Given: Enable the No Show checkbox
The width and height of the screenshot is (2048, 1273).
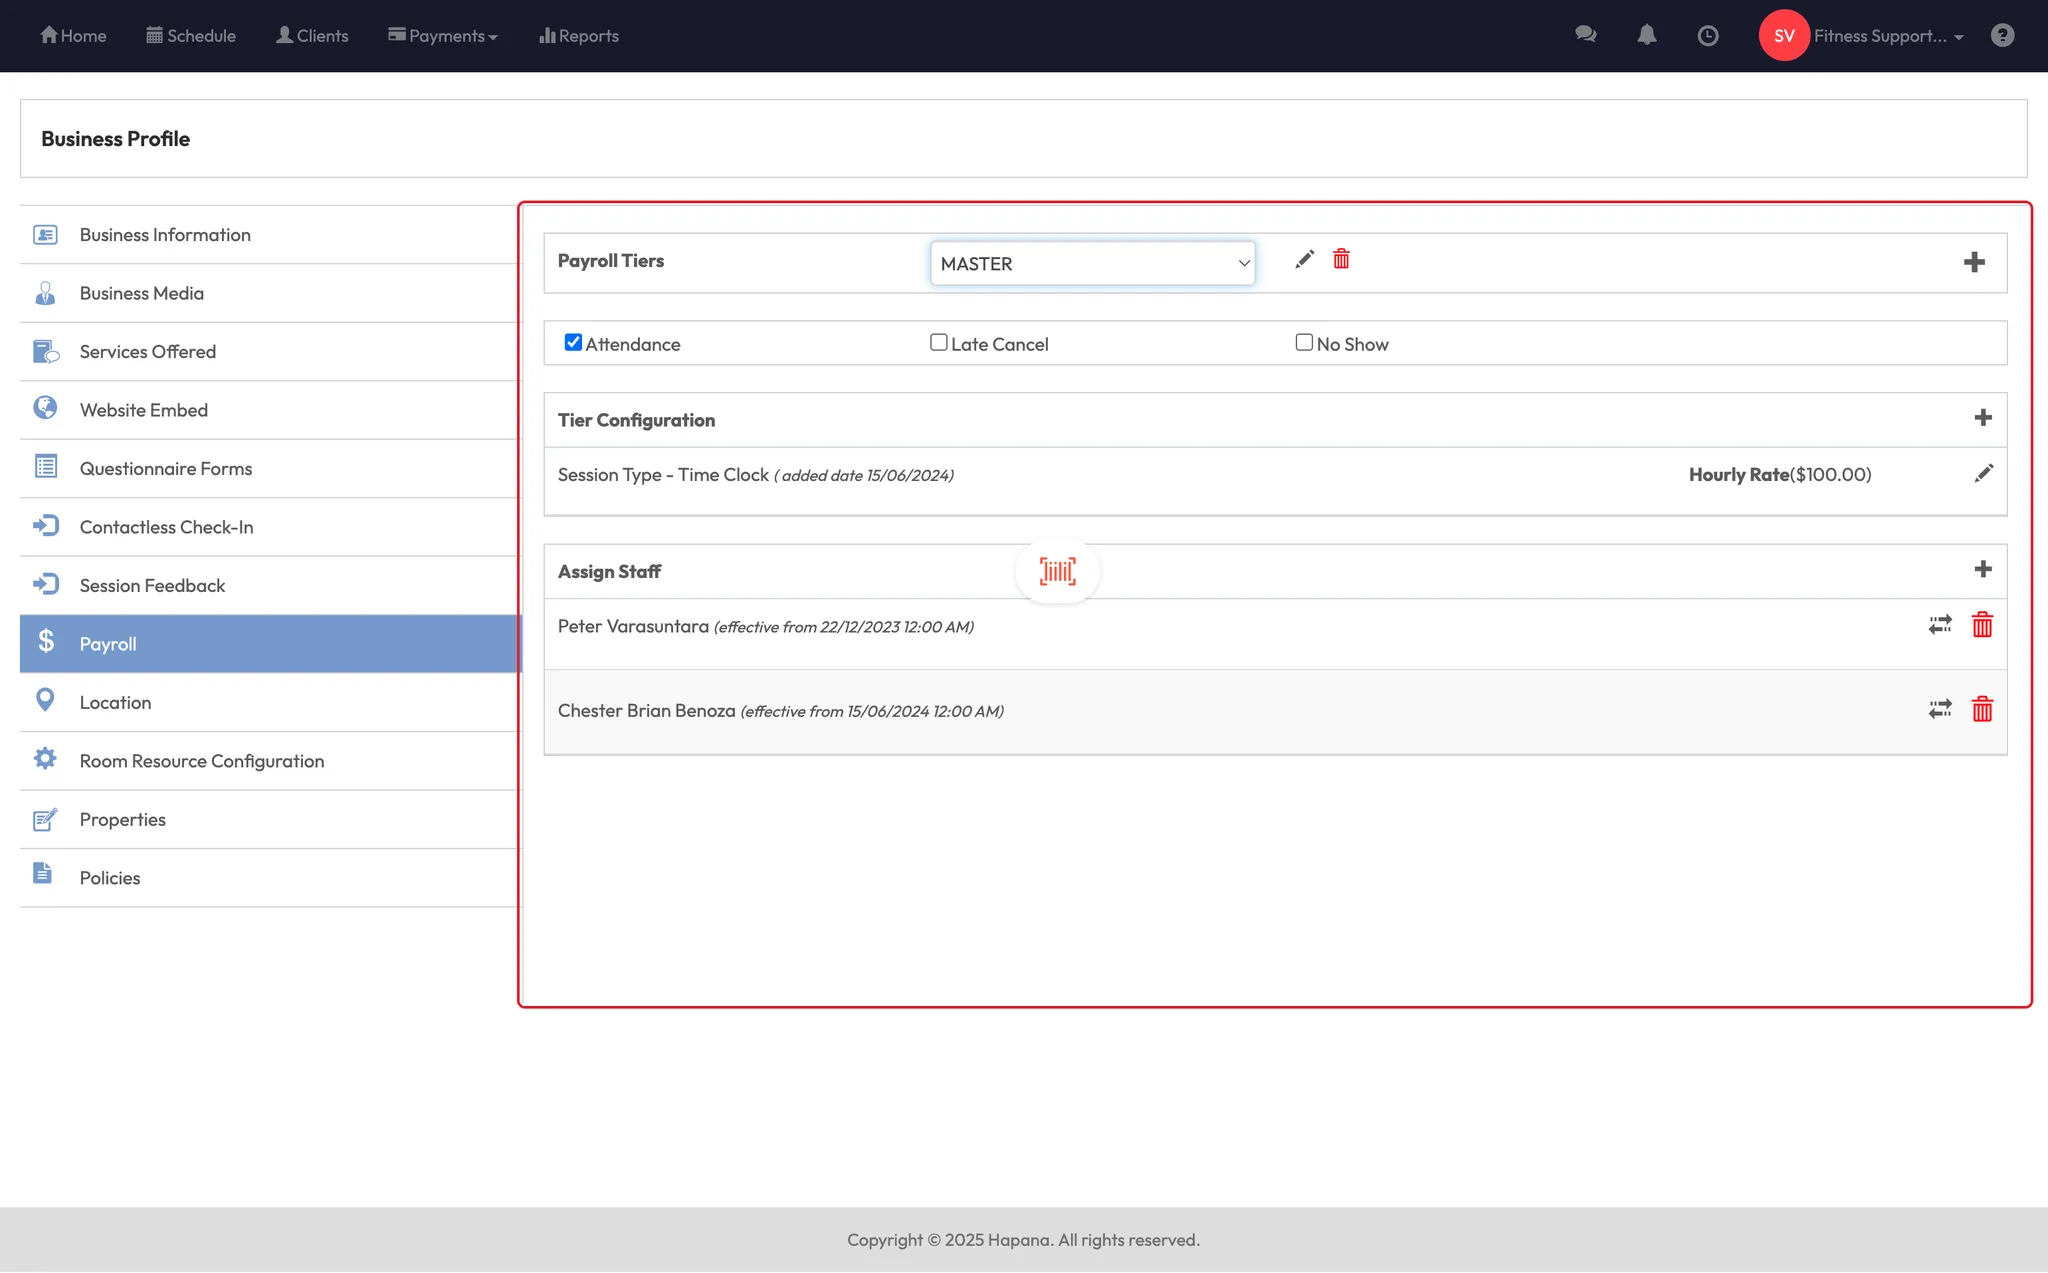Looking at the screenshot, I should tap(1303, 343).
